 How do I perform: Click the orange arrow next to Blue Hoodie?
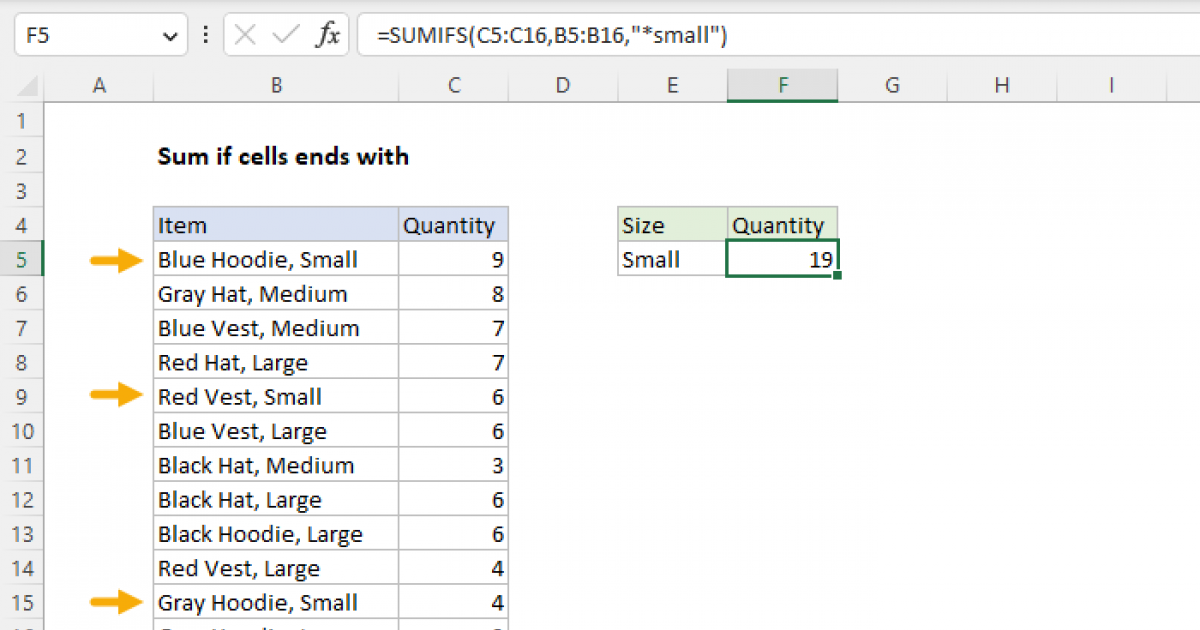pyautogui.click(x=117, y=261)
